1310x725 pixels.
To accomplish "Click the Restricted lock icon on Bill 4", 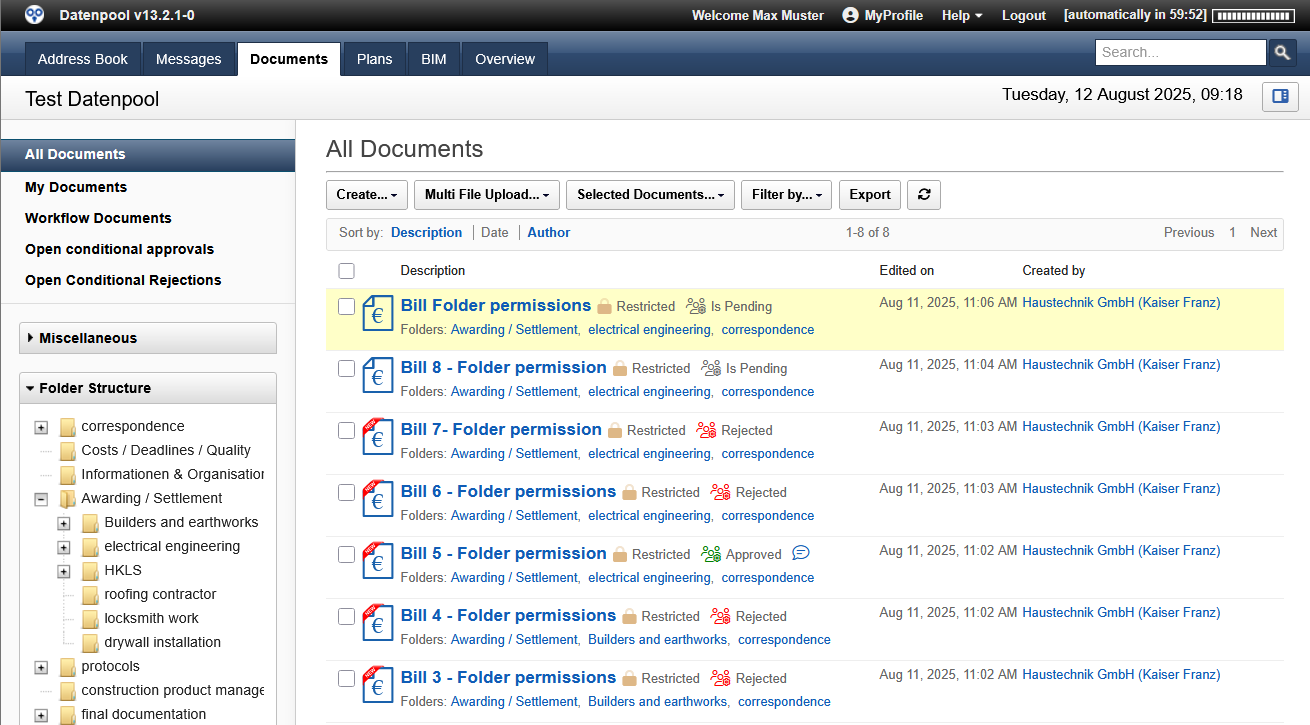I will tap(630, 616).
